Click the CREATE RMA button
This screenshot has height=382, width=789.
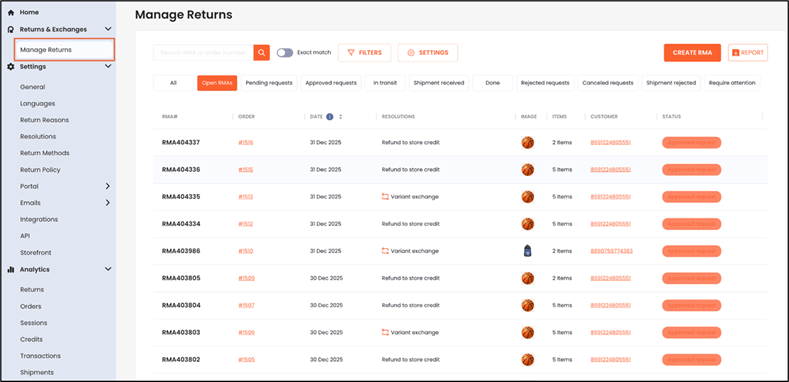(x=692, y=53)
